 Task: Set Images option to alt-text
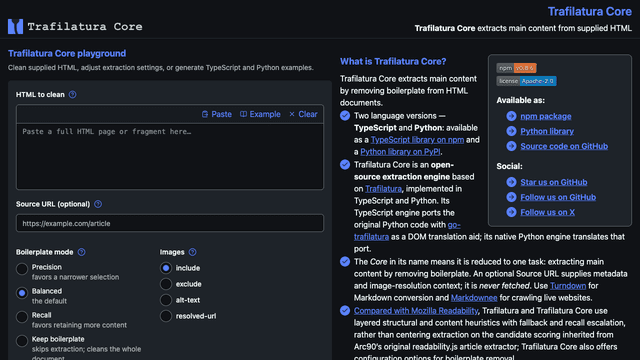pos(166,300)
